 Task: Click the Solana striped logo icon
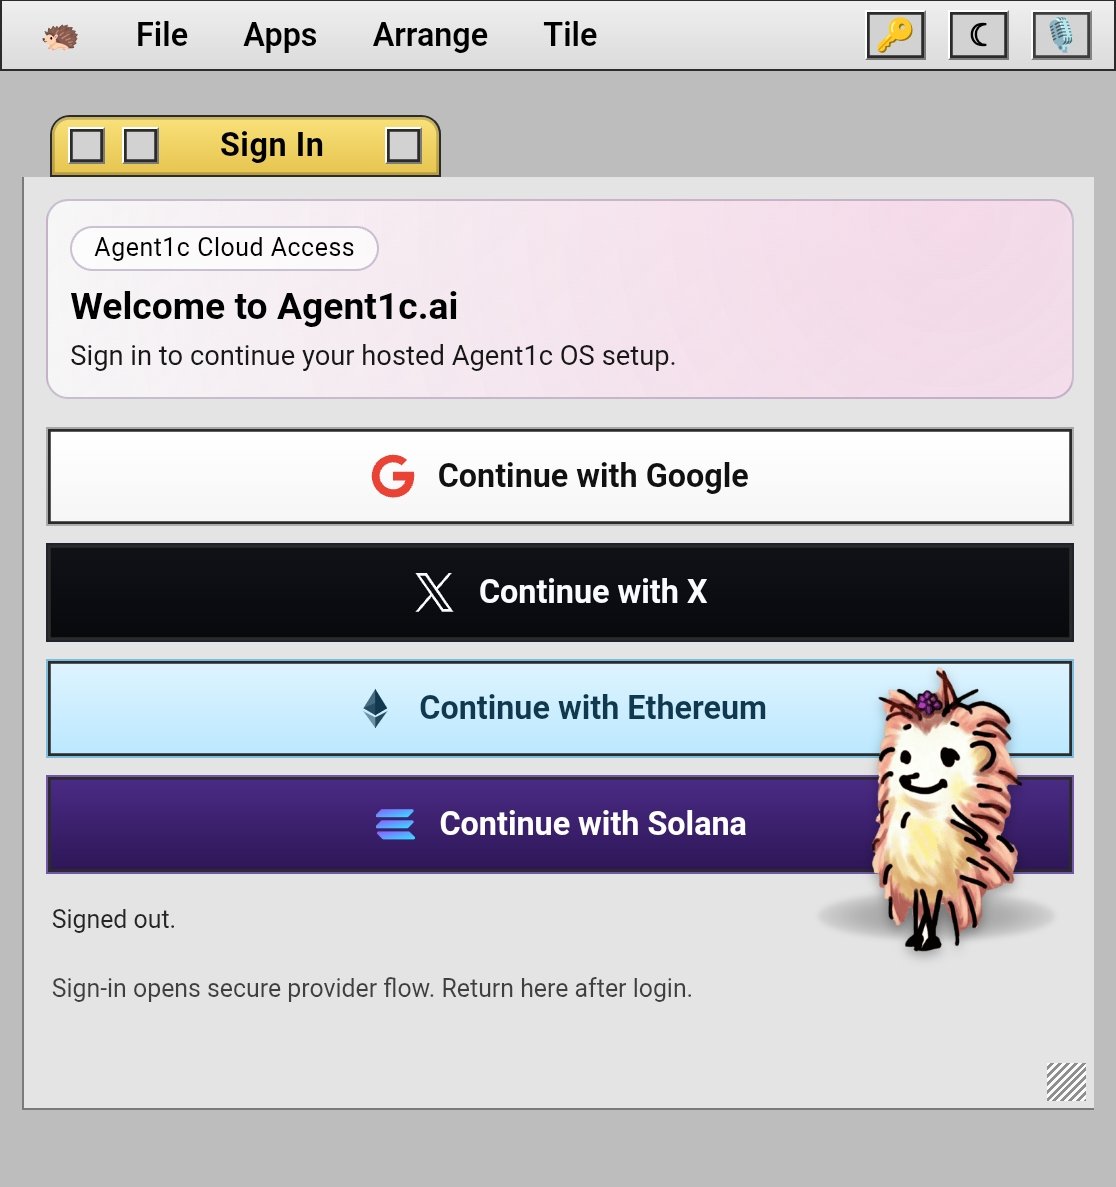click(x=395, y=824)
